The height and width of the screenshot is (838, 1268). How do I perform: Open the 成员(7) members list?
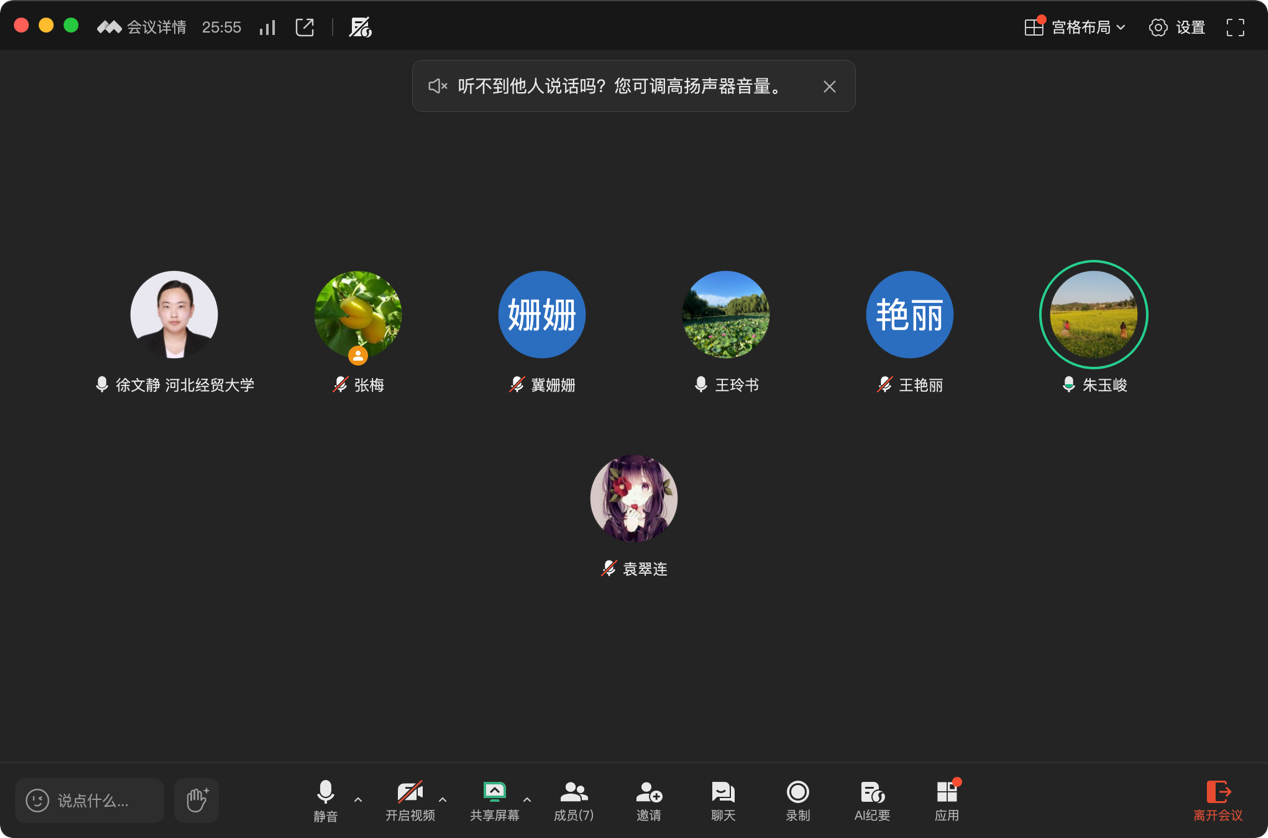click(x=574, y=800)
